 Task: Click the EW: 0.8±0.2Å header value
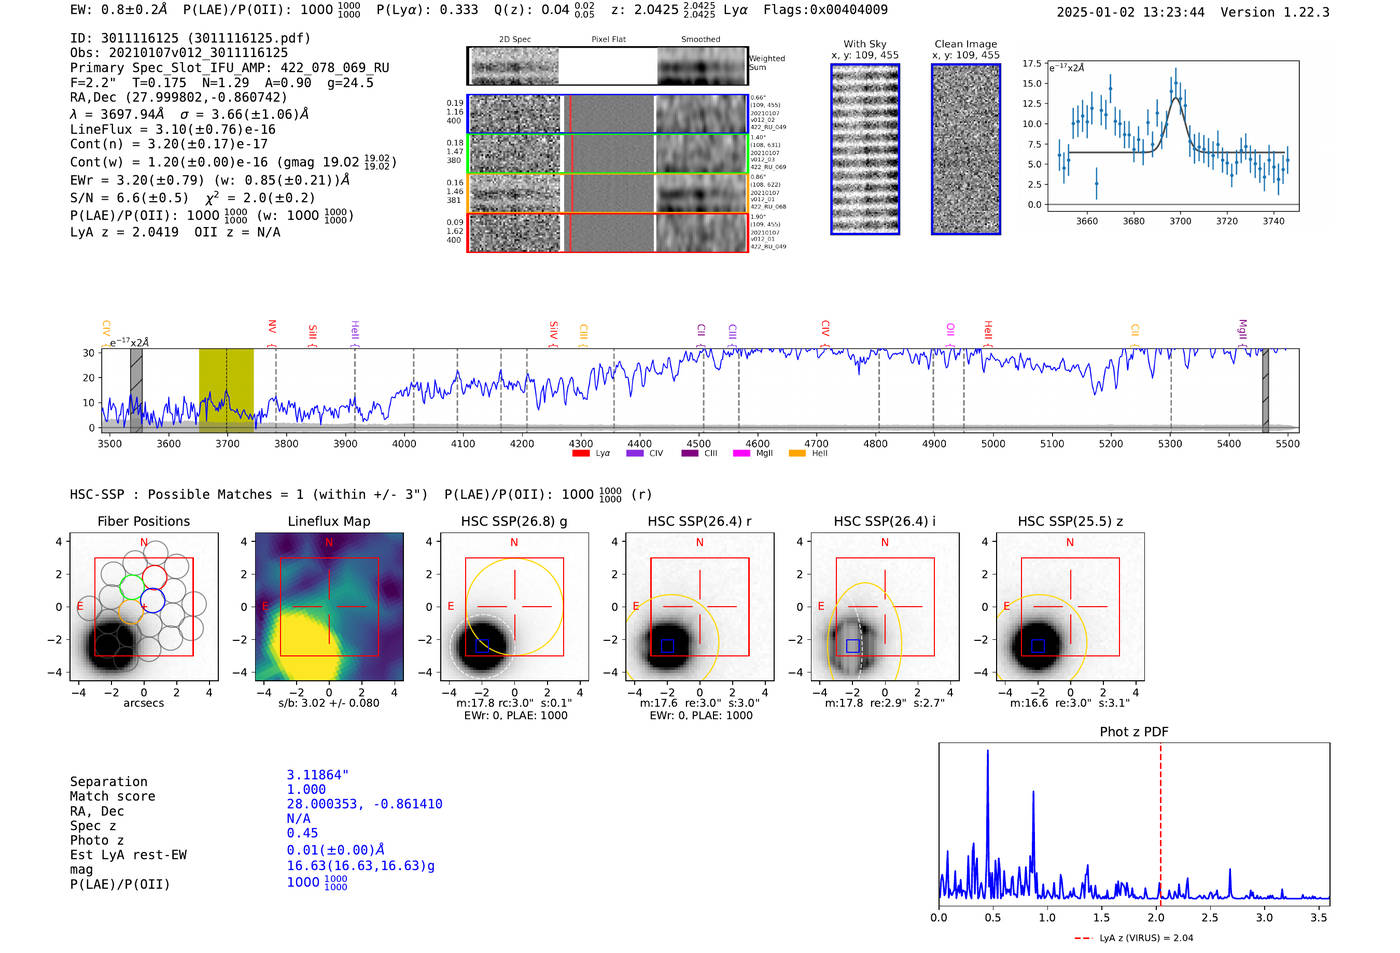(x=118, y=10)
